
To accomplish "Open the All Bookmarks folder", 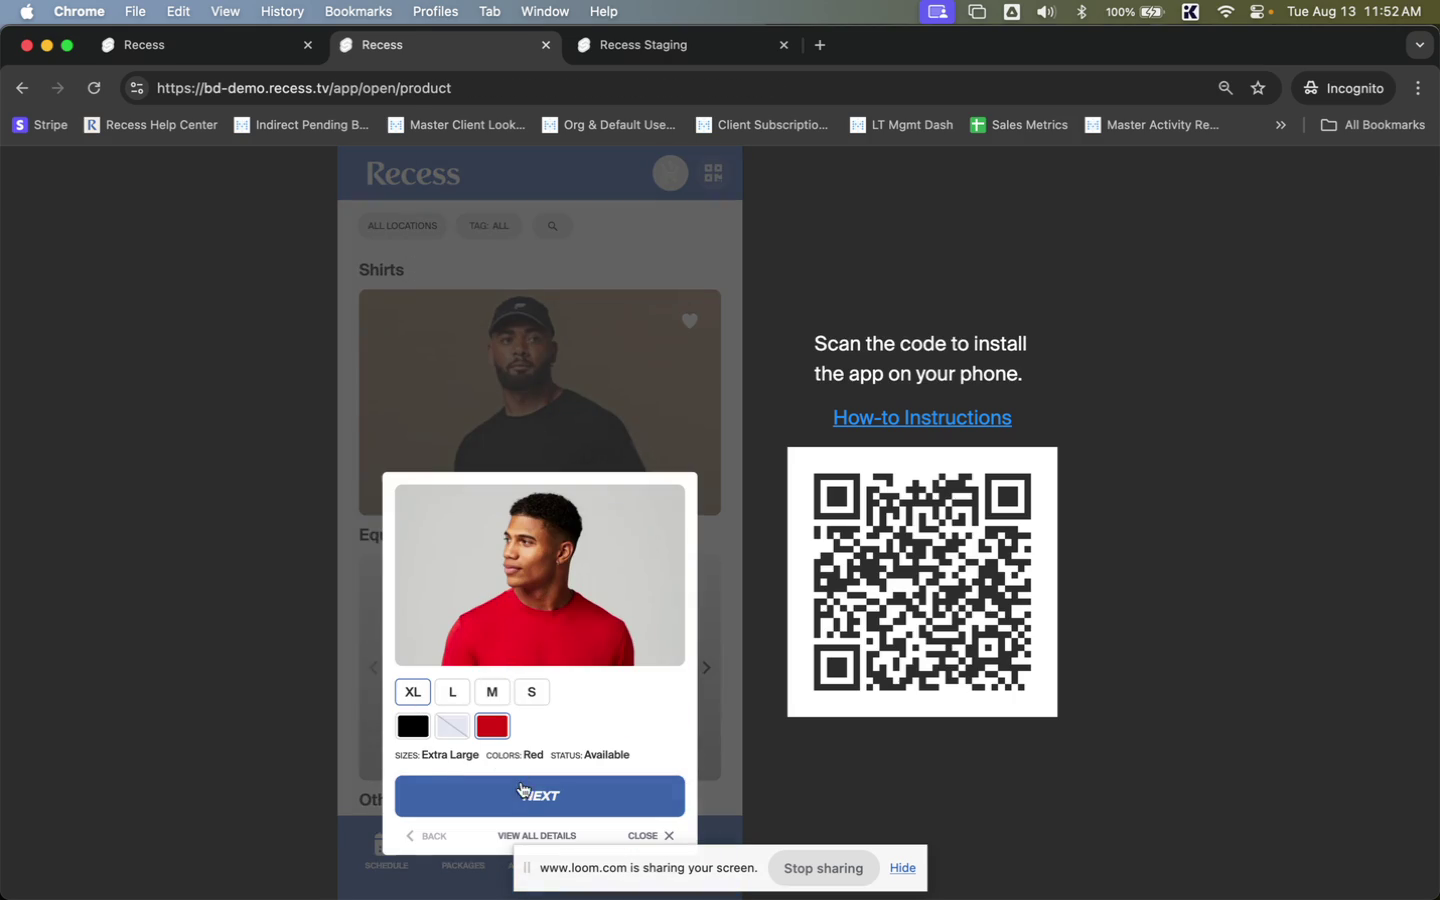I will [1373, 125].
